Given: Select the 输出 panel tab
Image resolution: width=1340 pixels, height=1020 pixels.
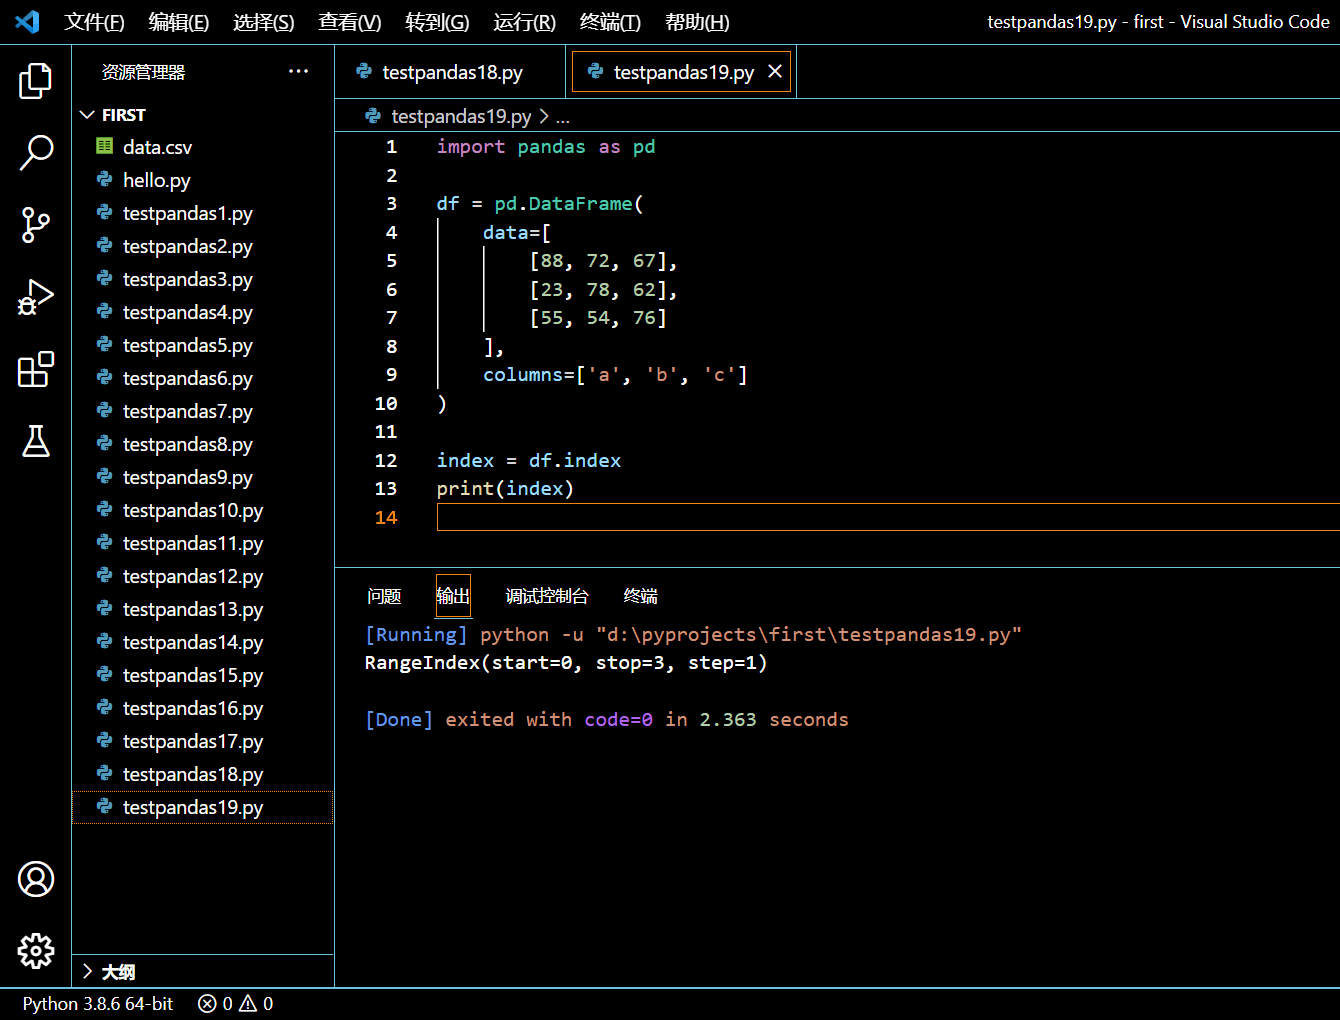Looking at the screenshot, I should coord(453,596).
